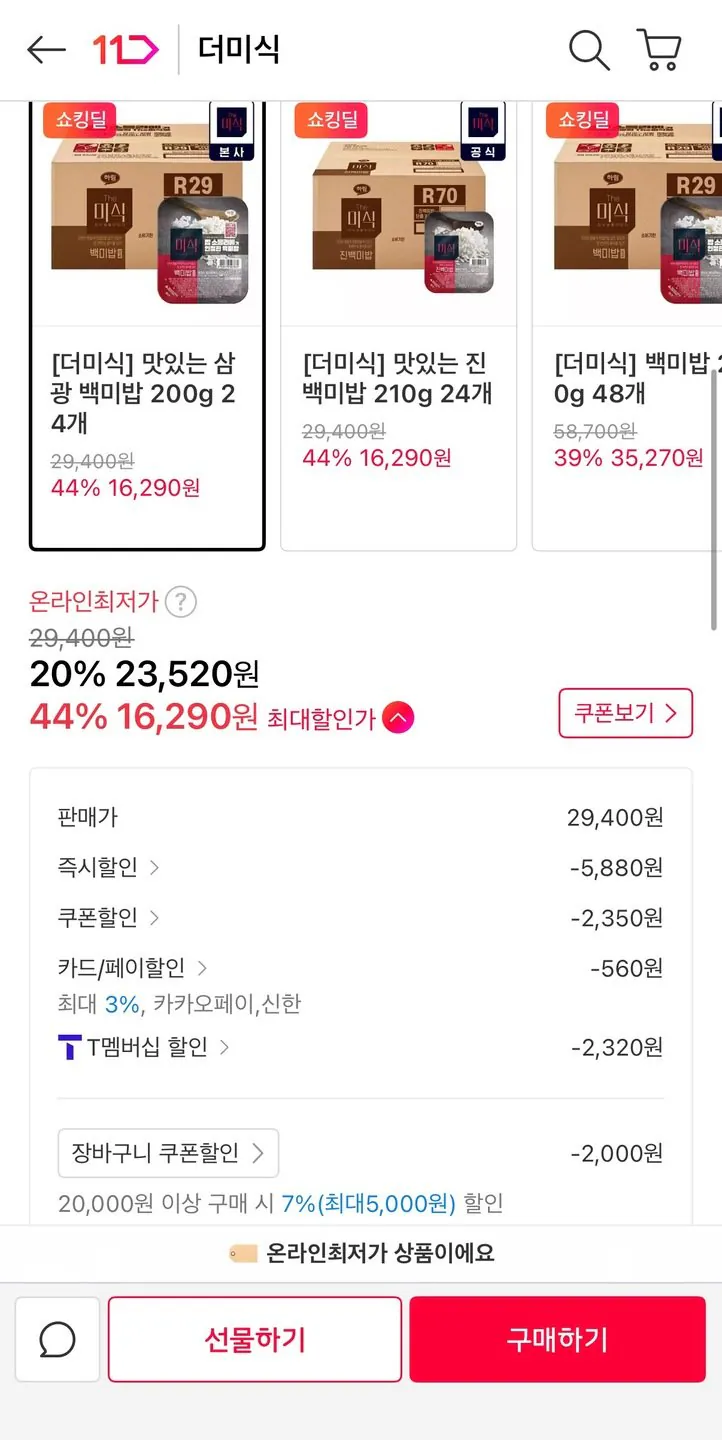
Task: Open 장바구니 쿠폰할인 option
Action: (168, 1154)
